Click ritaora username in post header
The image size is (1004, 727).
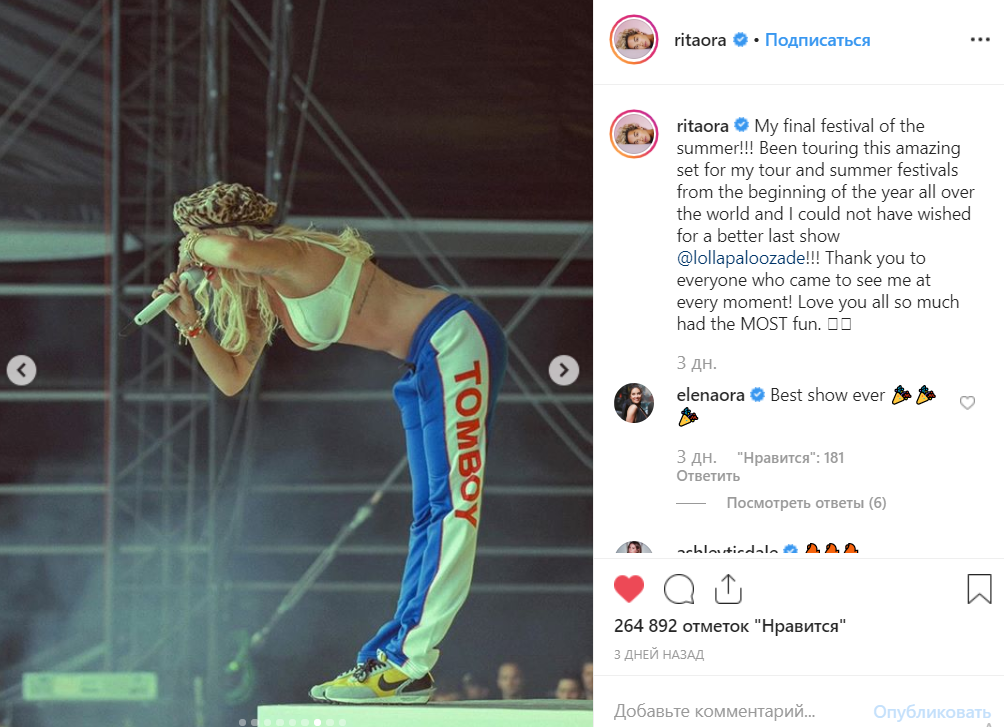[700, 40]
